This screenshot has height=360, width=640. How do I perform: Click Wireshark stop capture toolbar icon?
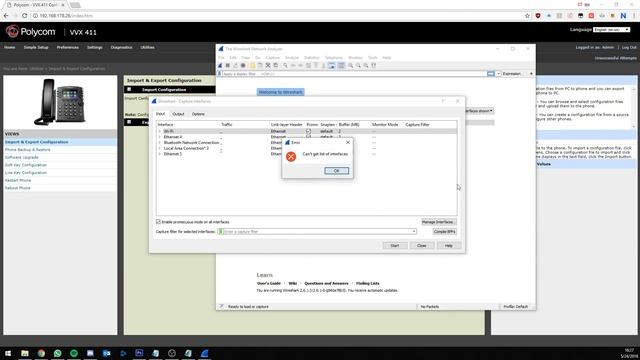228,65
